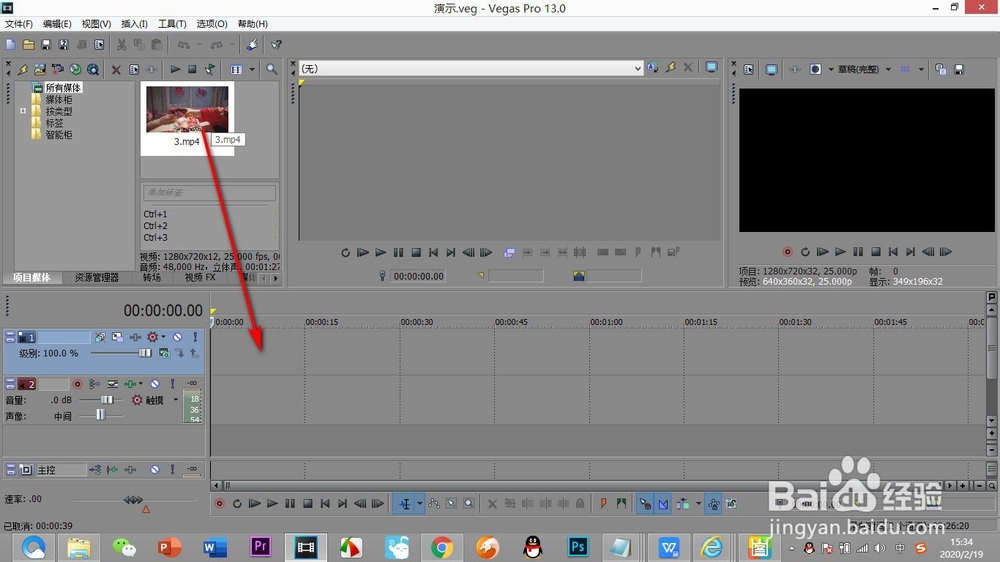1000x562 pixels.
Task: Select the Envelope edit tool
Action: [x=434, y=504]
